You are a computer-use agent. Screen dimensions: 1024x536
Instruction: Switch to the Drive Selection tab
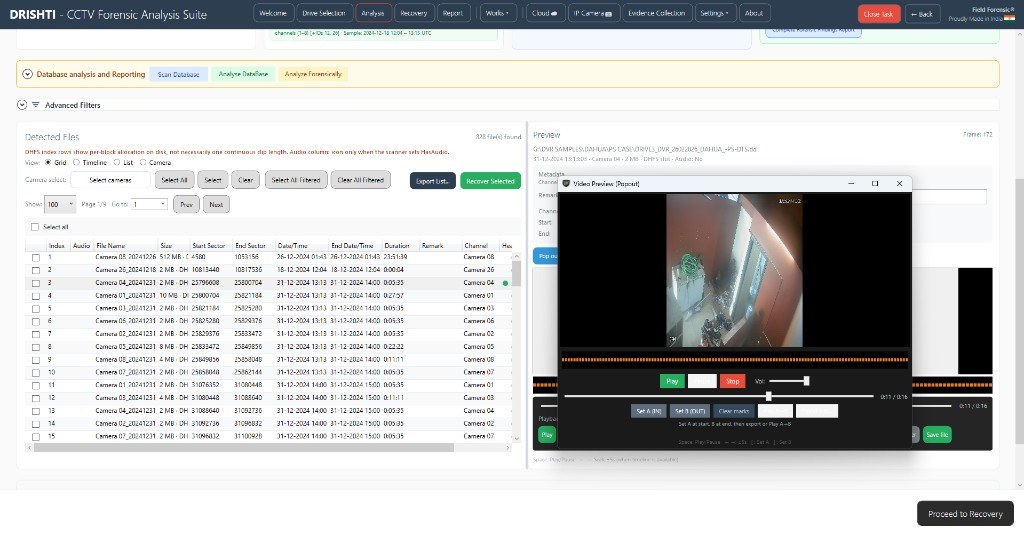point(324,13)
